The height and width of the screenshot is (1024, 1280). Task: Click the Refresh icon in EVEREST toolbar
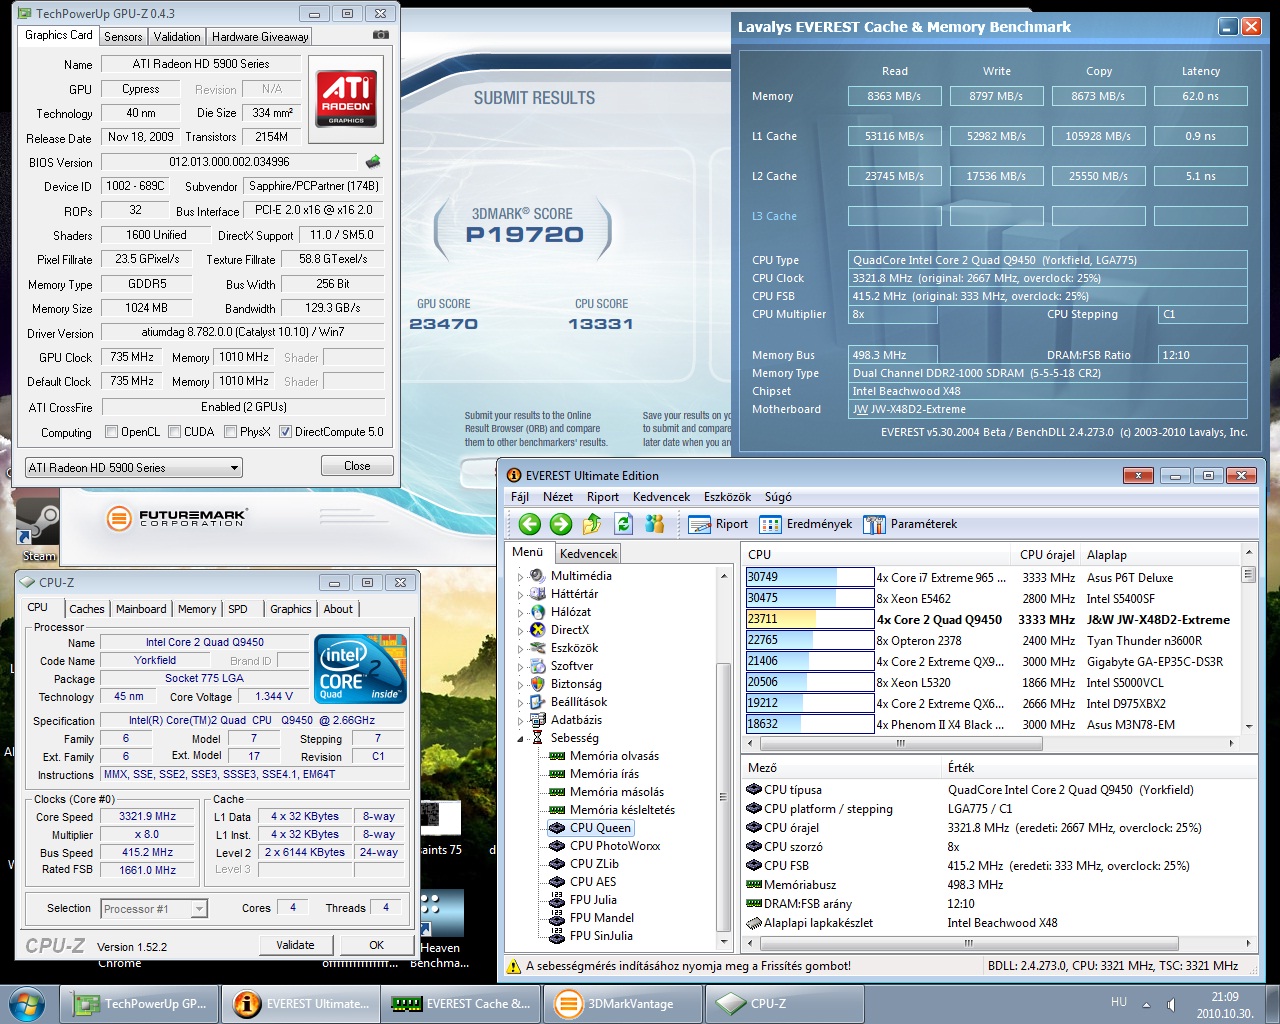[623, 524]
